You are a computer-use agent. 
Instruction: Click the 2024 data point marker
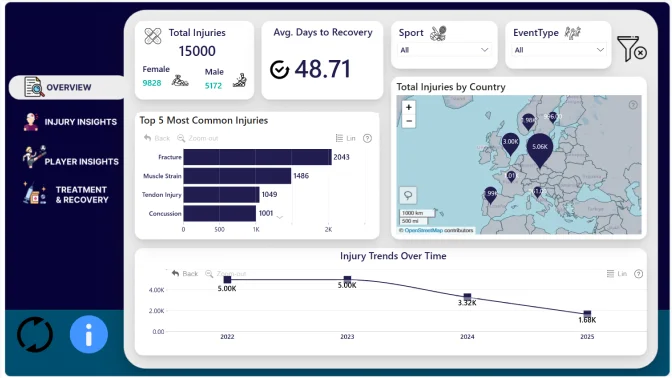coord(467,297)
